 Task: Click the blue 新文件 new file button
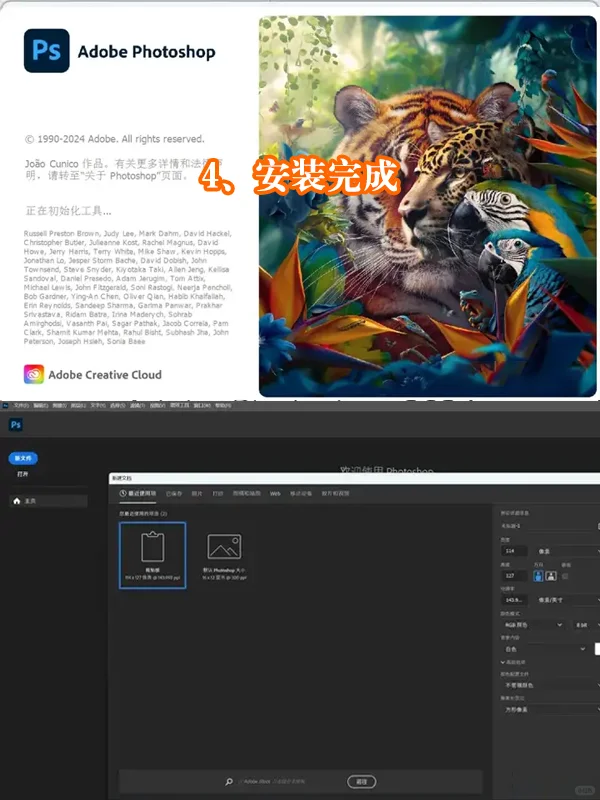[23, 458]
